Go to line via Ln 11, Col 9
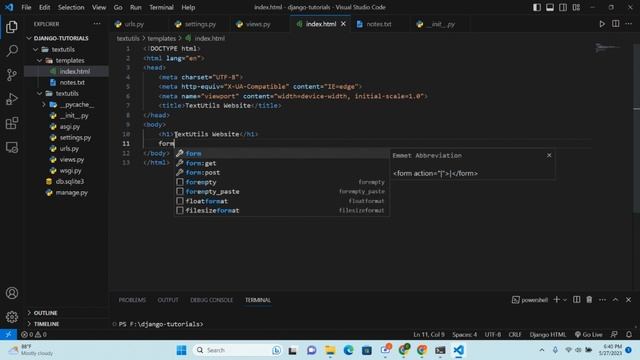 [429, 334]
